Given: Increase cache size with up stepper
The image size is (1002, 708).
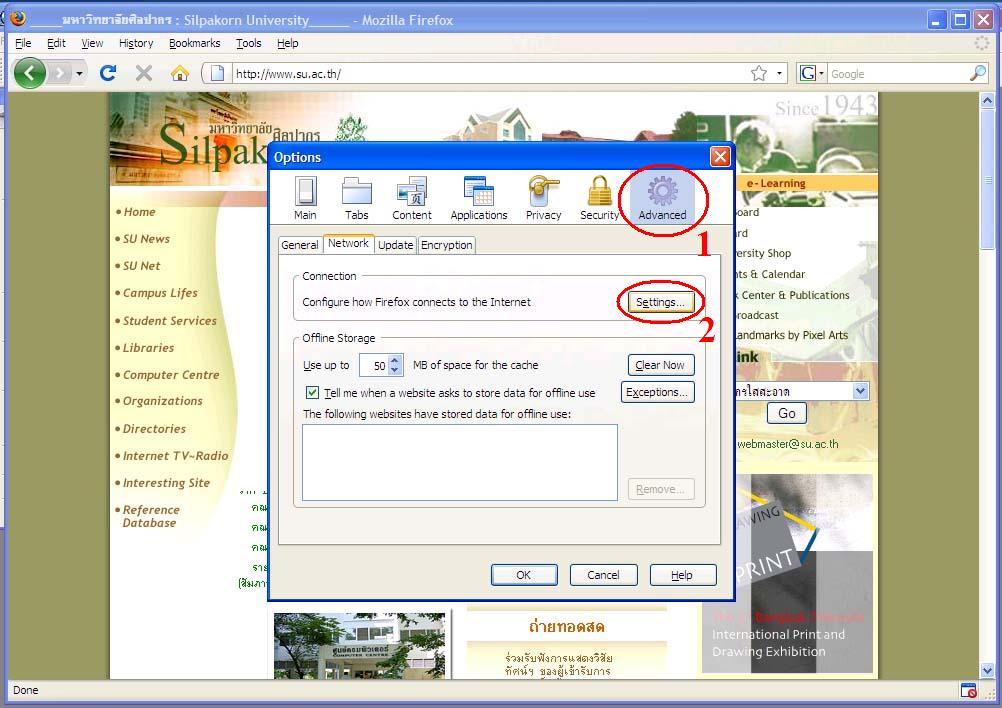Looking at the screenshot, I should (x=395, y=360).
